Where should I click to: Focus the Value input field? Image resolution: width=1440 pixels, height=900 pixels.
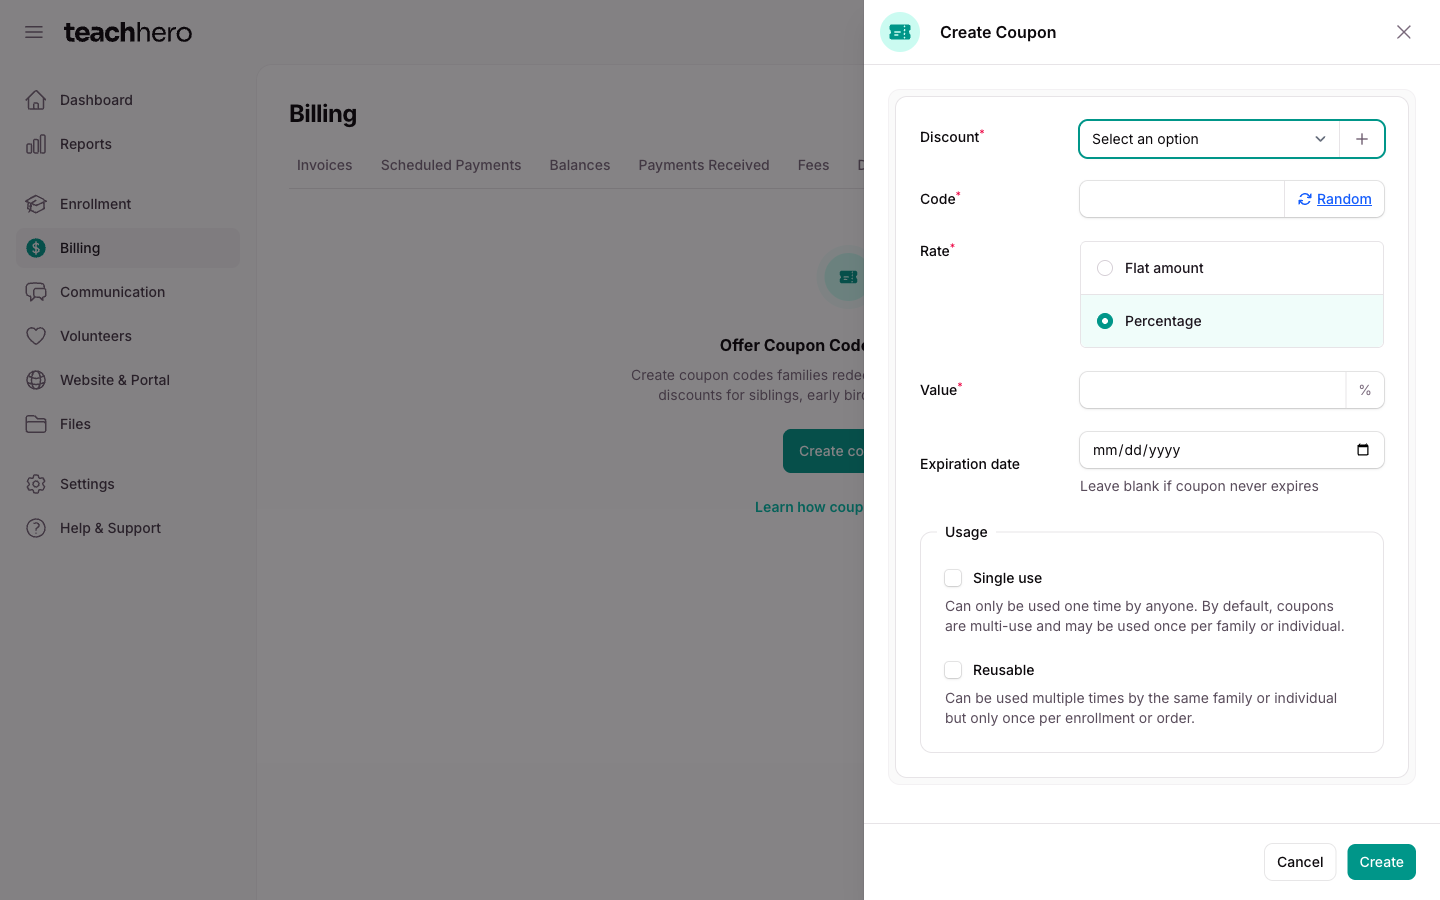(1213, 390)
